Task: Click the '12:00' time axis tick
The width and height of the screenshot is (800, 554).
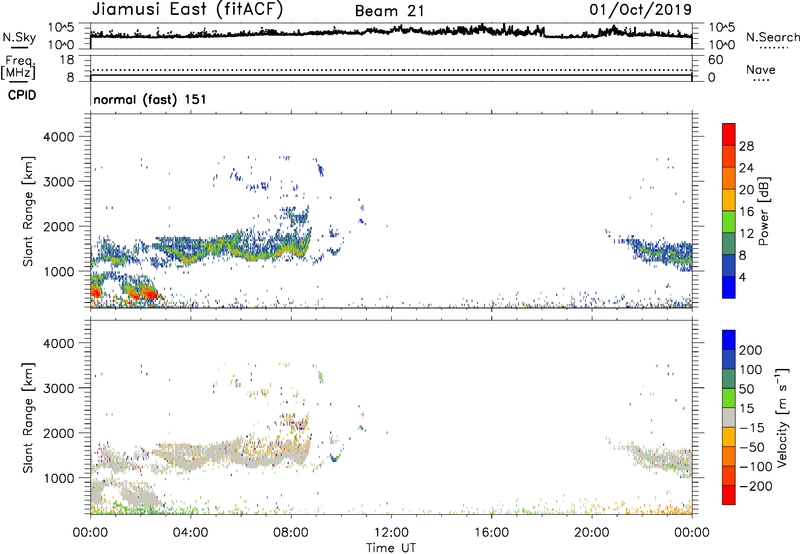Action: [x=391, y=533]
